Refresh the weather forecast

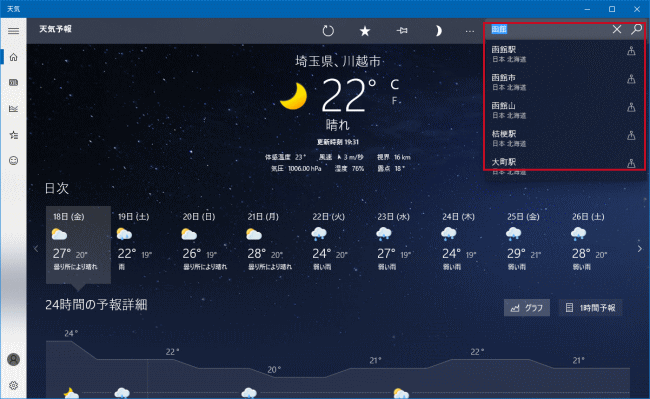pos(328,31)
